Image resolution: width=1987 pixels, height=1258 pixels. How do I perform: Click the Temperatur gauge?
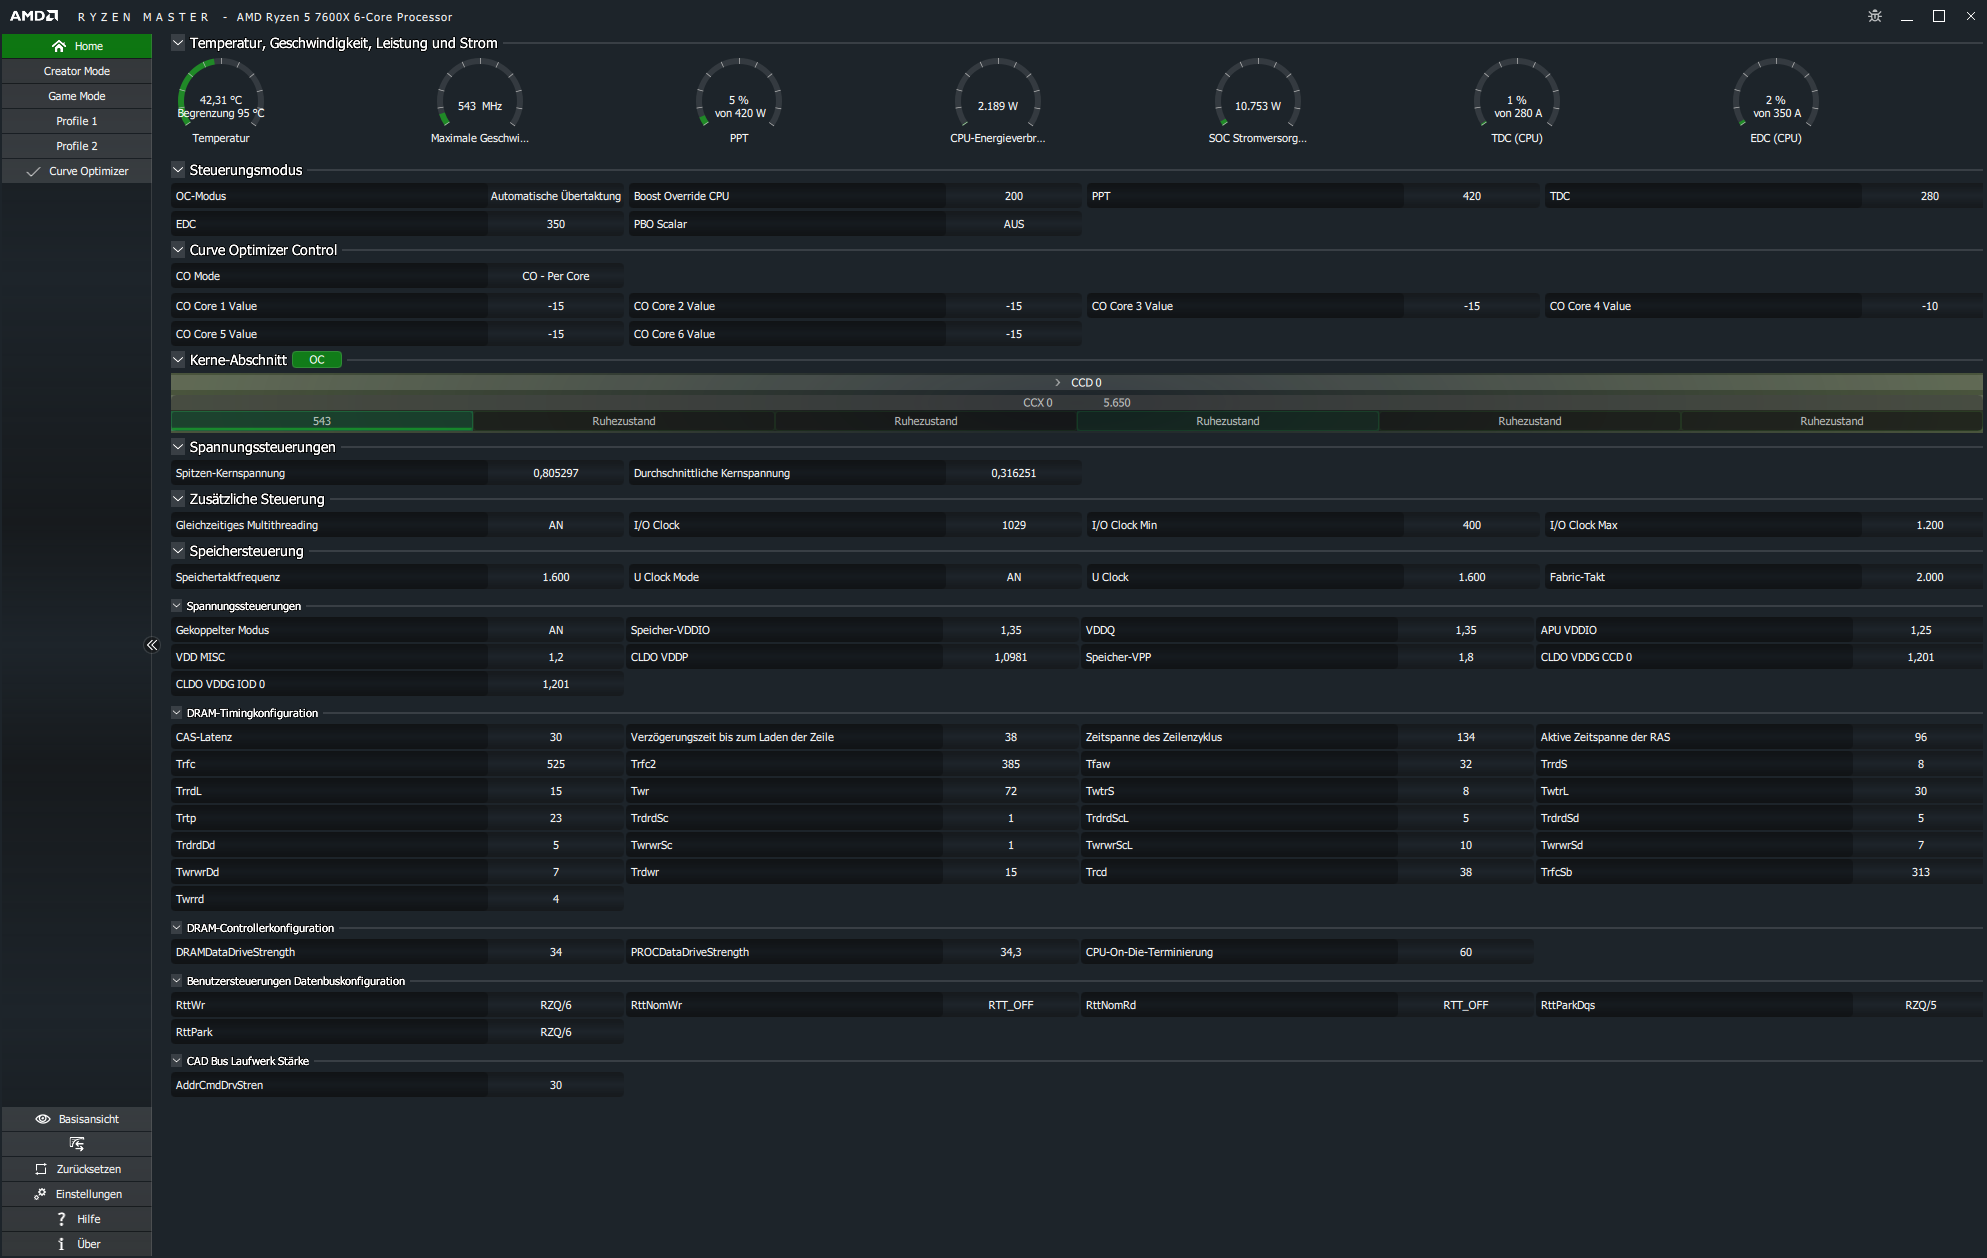(x=221, y=100)
